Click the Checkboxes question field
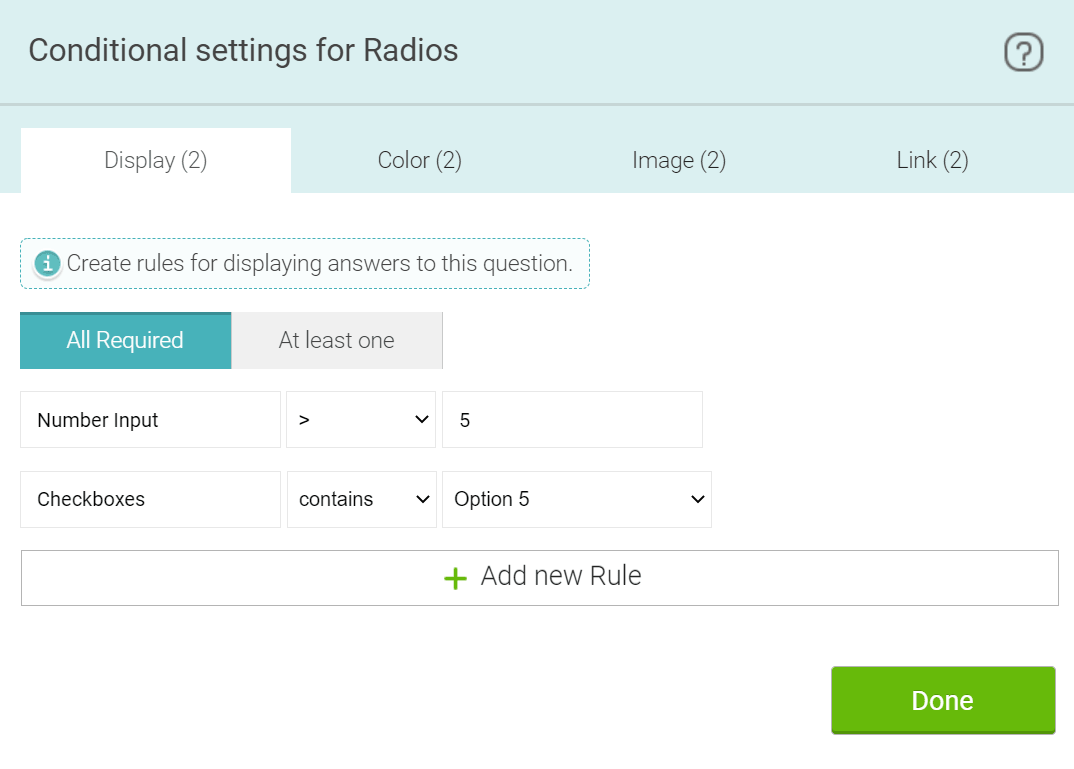The width and height of the screenshot is (1074, 769). (151, 499)
